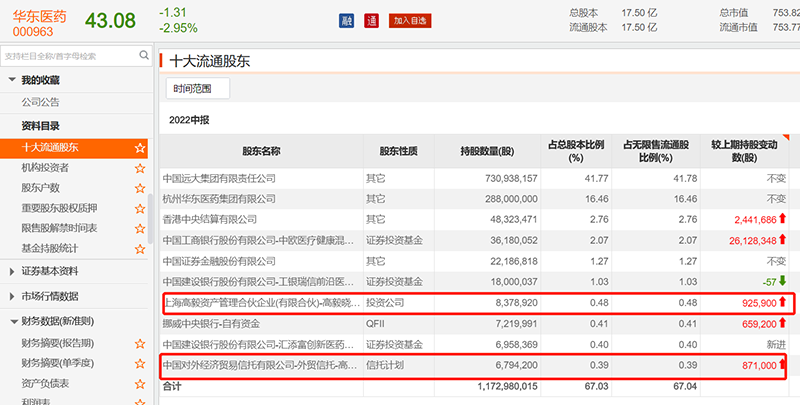Viewport: 800px width, 405px height.
Task: Open 财务摘要(单季度) in sidebar
Action: [58, 363]
